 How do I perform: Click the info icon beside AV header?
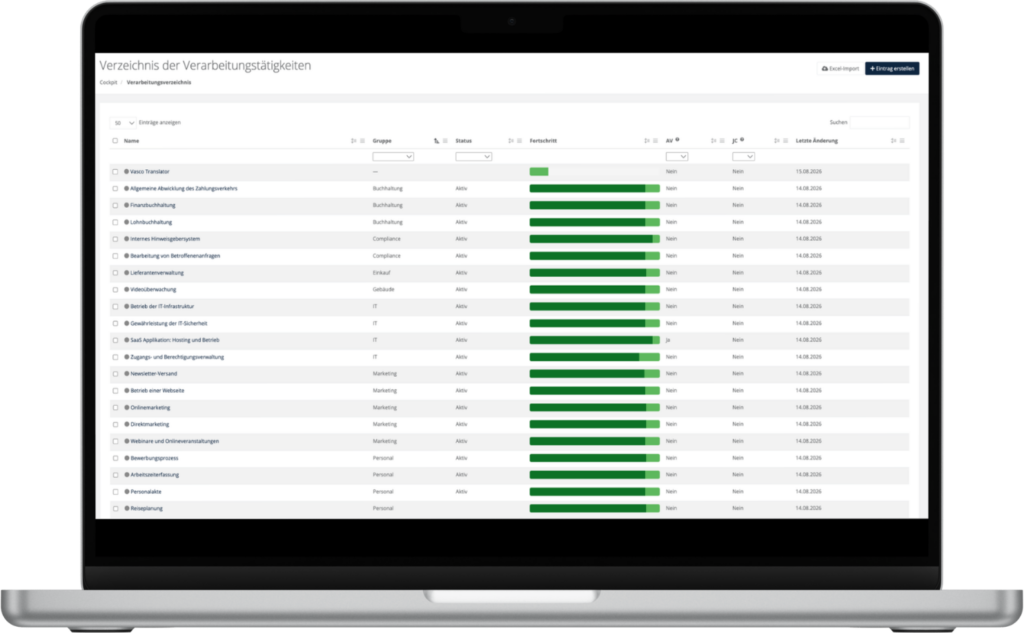click(x=677, y=140)
